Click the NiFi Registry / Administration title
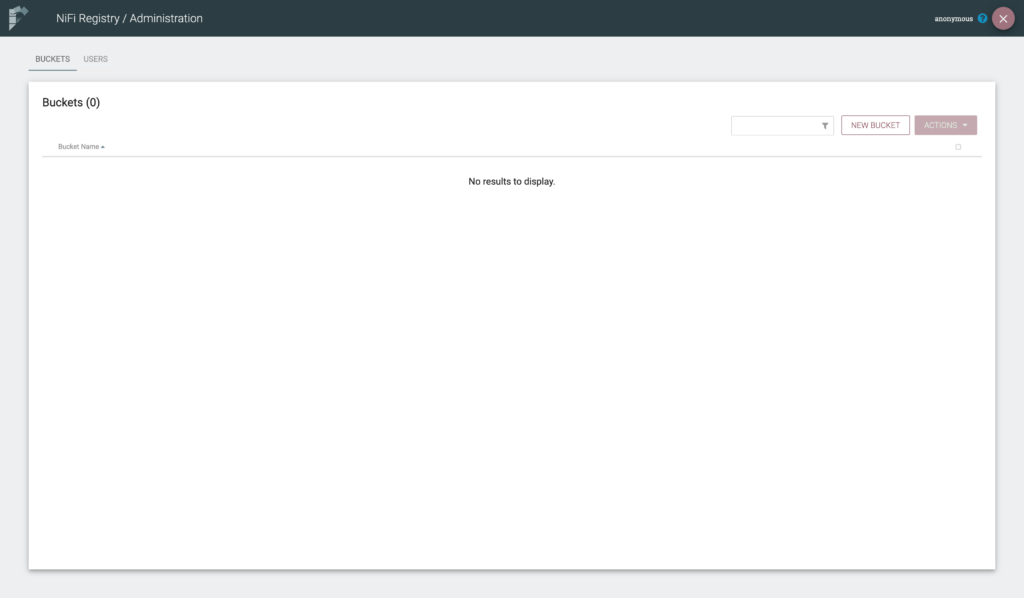The width and height of the screenshot is (1024, 598). pyautogui.click(x=129, y=18)
